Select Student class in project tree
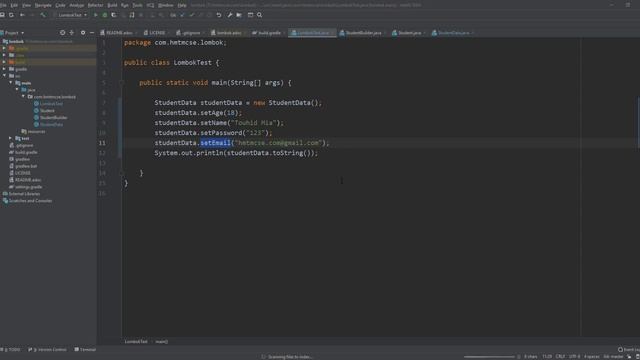640x360 pixels. coord(44,111)
